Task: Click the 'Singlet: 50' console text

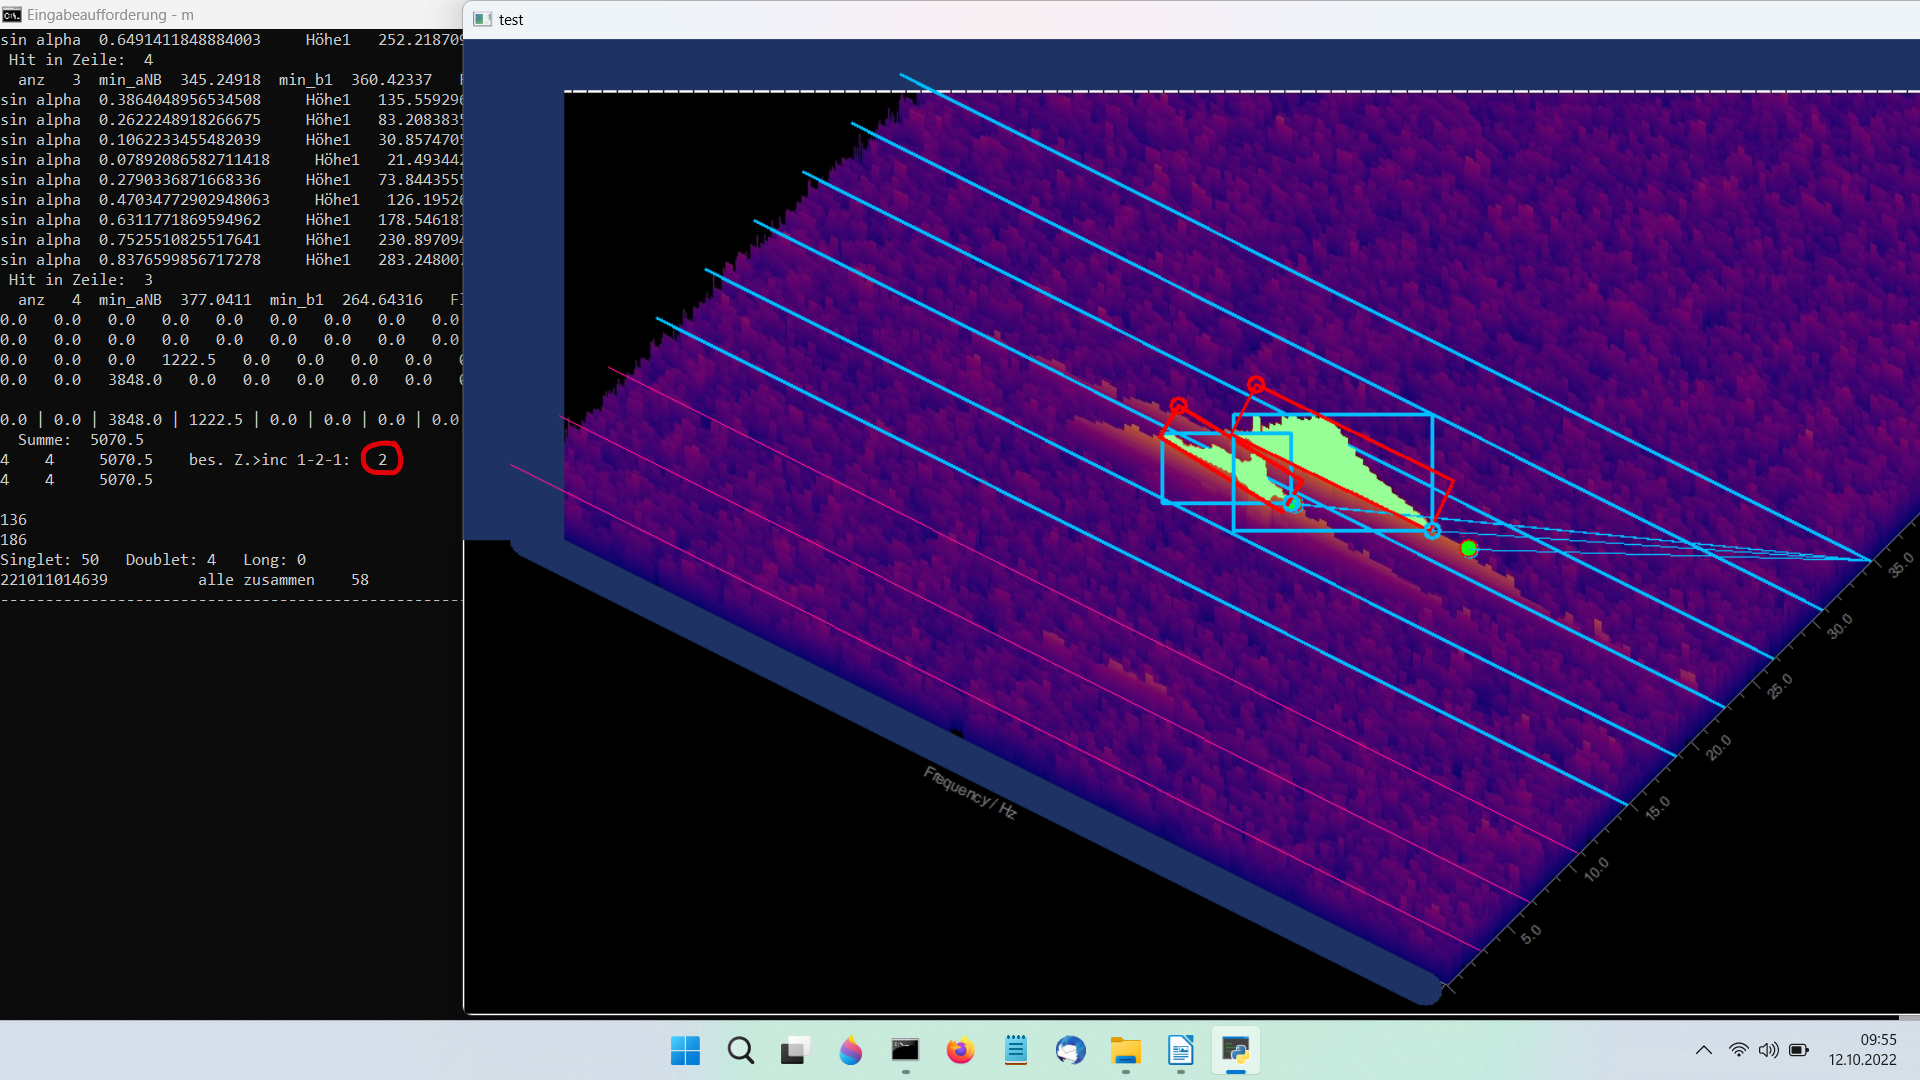Action: (50, 560)
